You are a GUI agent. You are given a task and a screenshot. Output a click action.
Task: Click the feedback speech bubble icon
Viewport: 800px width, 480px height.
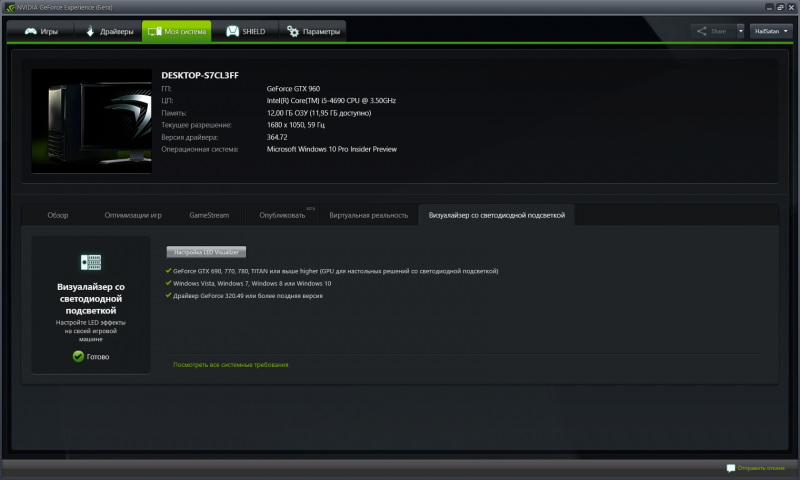pyautogui.click(x=731, y=468)
